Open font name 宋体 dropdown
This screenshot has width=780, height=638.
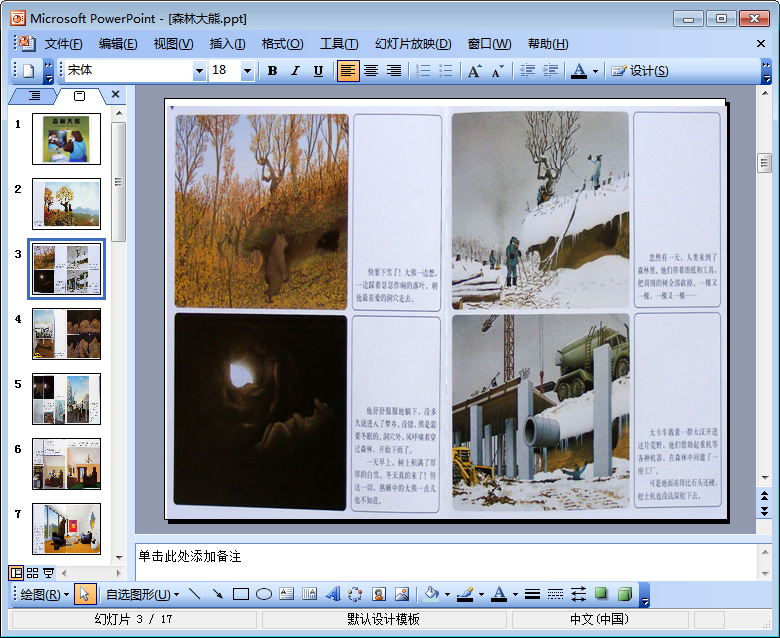point(199,71)
